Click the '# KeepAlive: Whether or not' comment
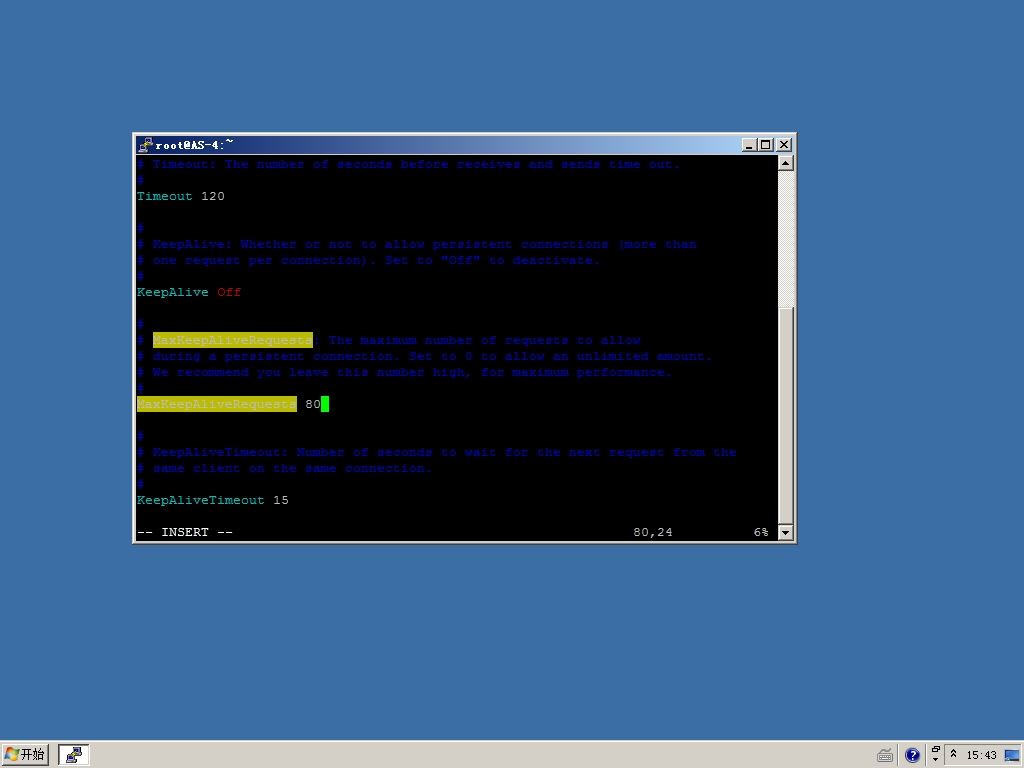The width and height of the screenshot is (1024, 768). click(417, 244)
